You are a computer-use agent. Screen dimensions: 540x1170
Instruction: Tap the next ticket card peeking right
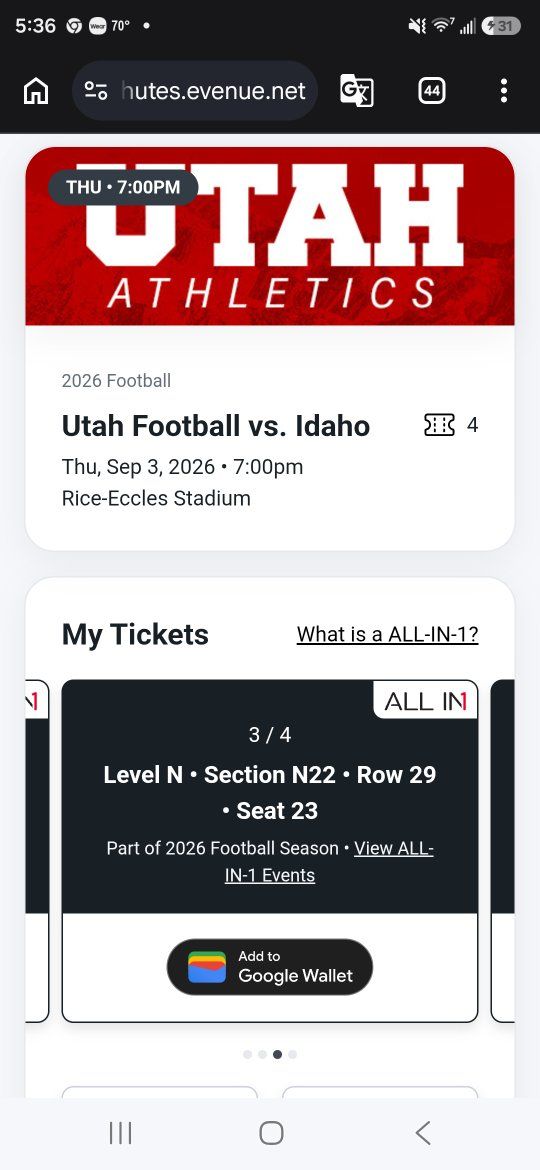pyautogui.click(x=503, y=851)
